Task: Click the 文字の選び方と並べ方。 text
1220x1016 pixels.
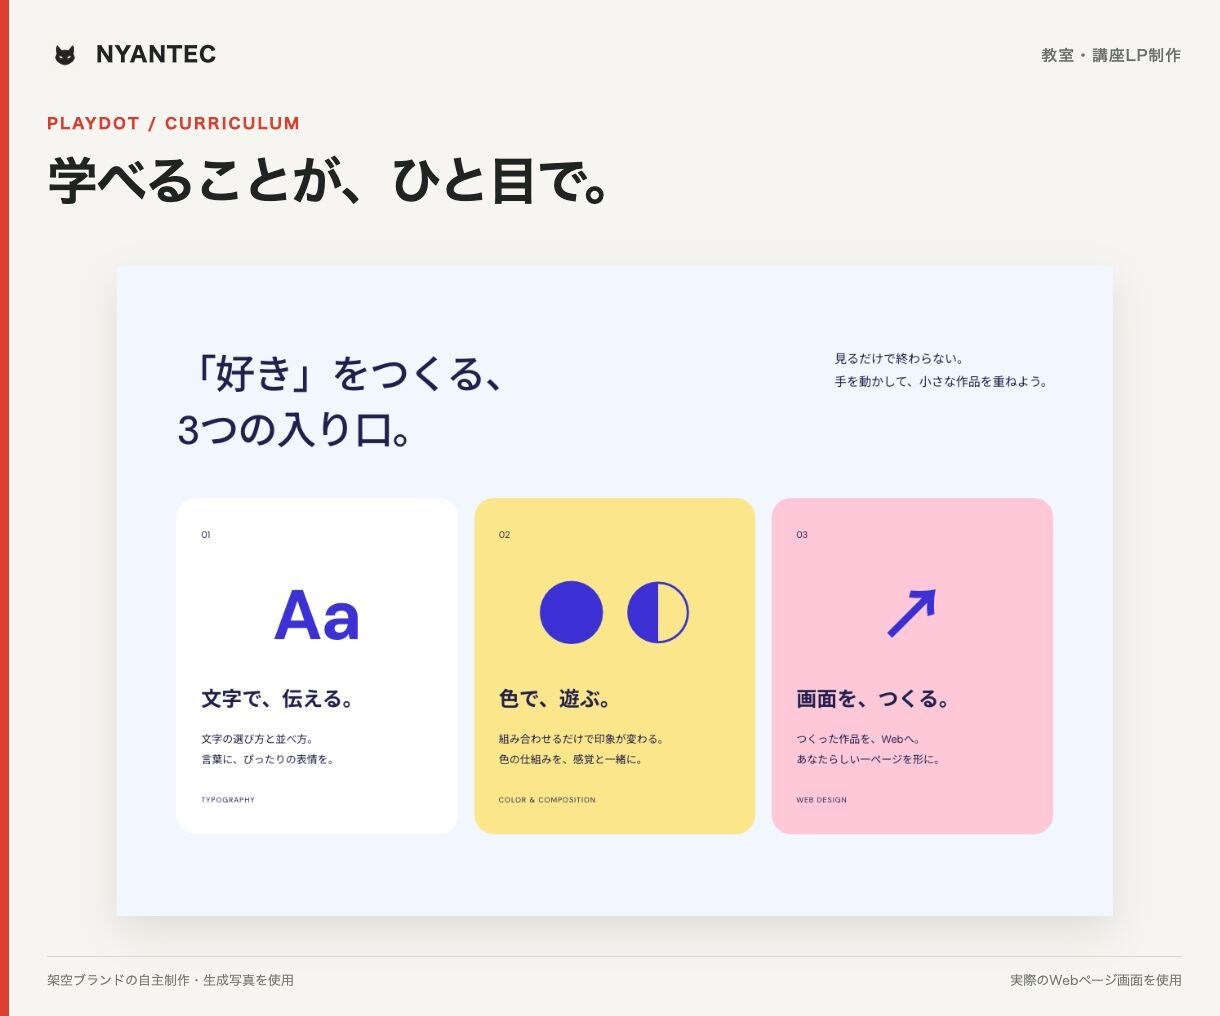Action: tap(258, 739)
